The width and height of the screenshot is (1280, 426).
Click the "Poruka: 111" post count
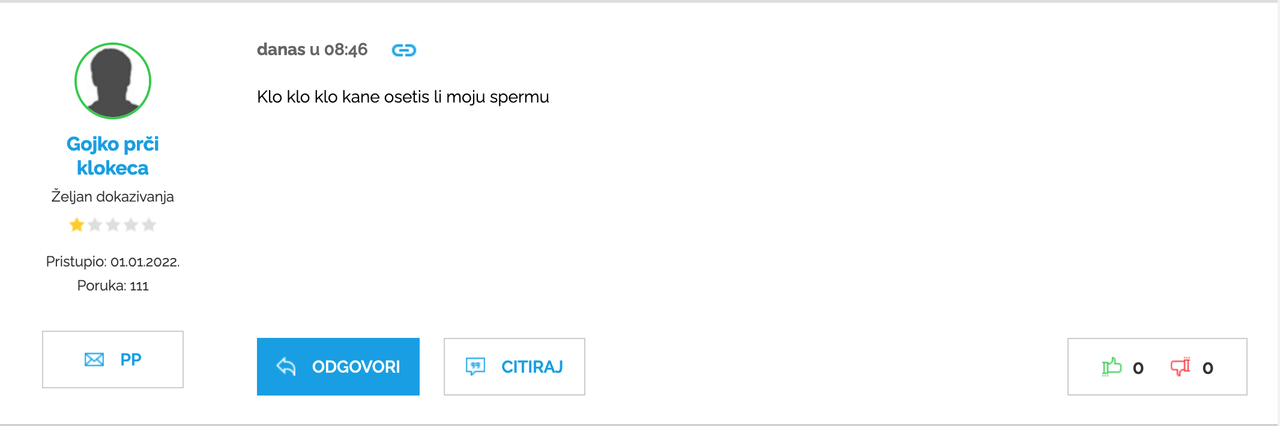tap(113, 286)
